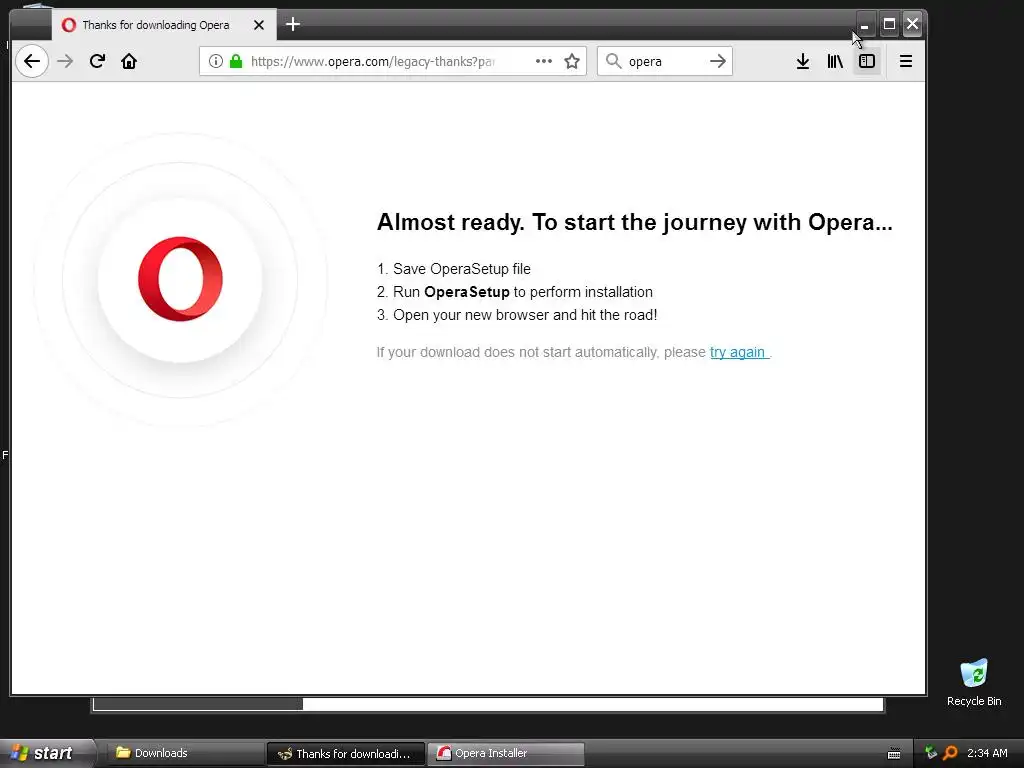Submit the opera search with arrow
The image size is (1024, 768).
(718, 61)
